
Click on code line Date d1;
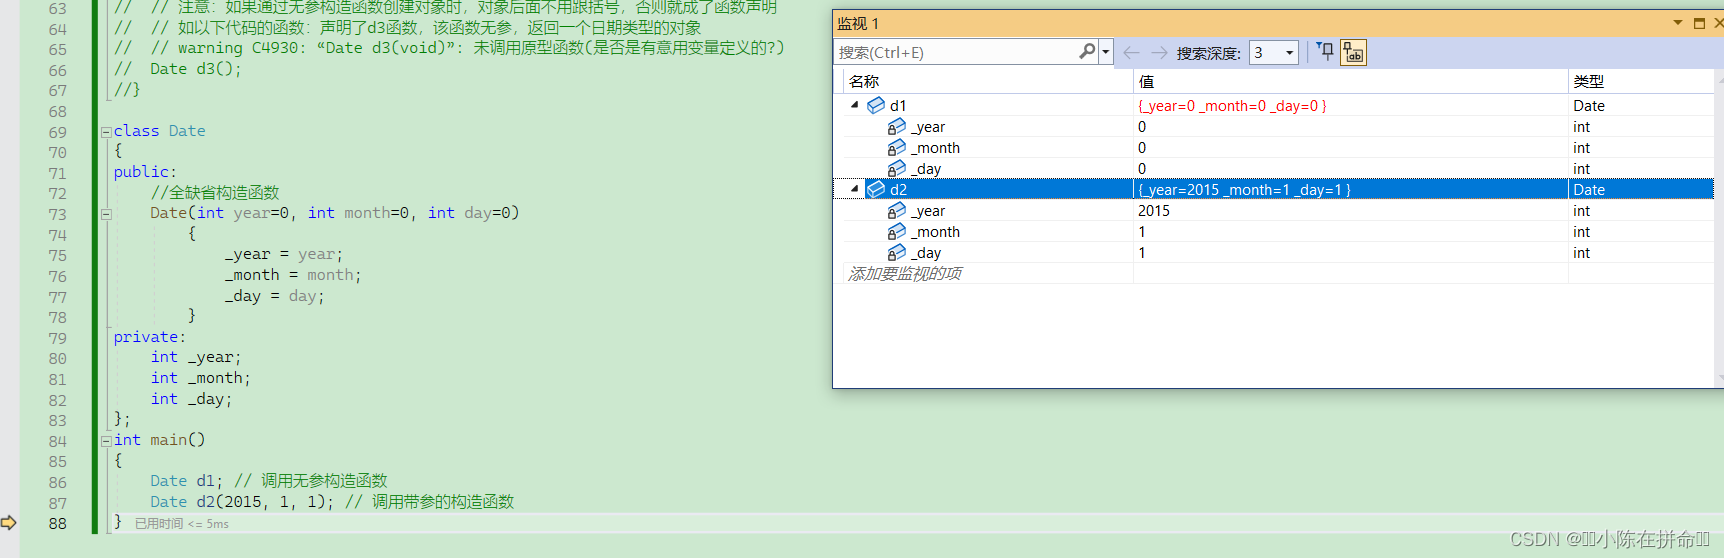(187, 481)
